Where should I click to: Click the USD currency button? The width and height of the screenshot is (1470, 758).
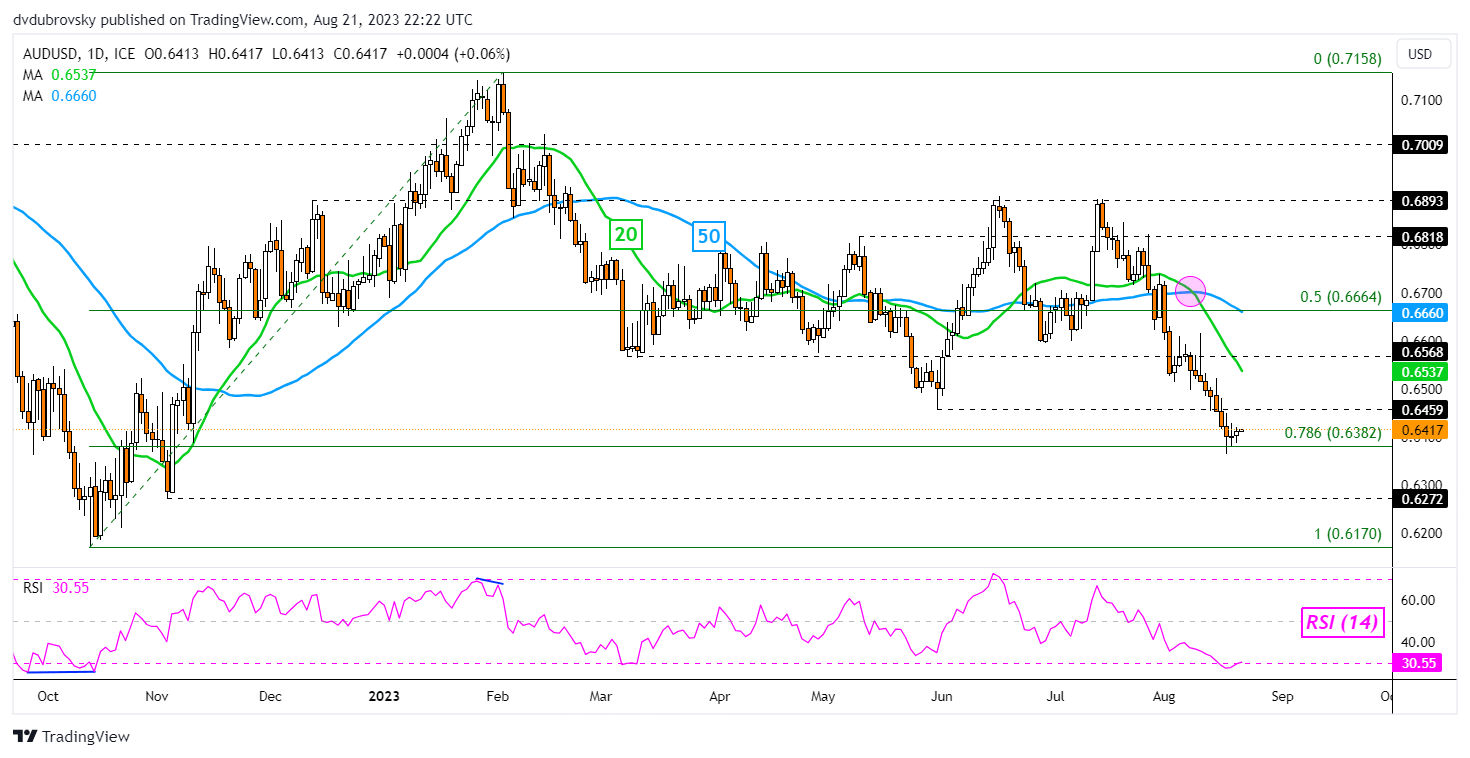point(1421,53)
